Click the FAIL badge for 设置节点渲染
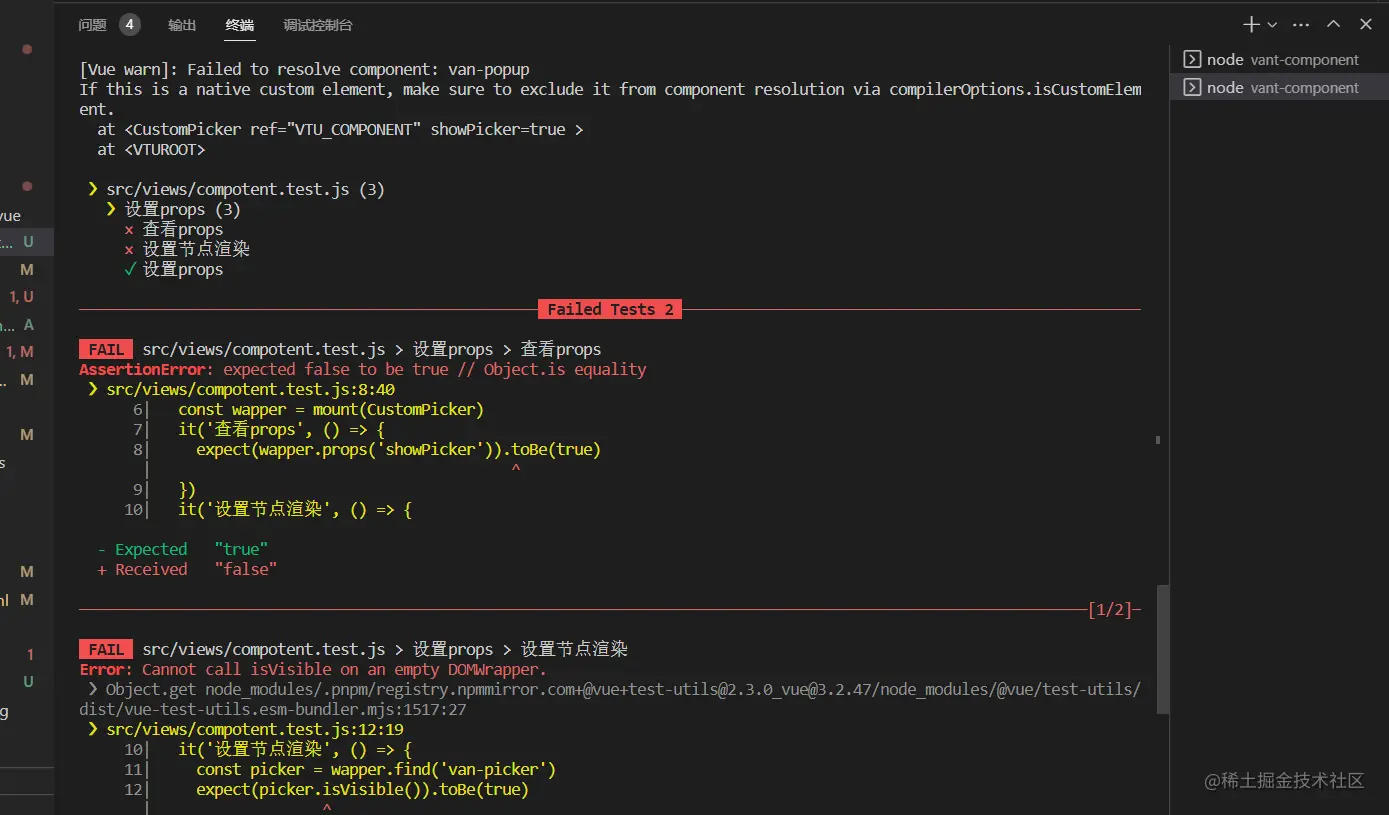 coord(106,649)
